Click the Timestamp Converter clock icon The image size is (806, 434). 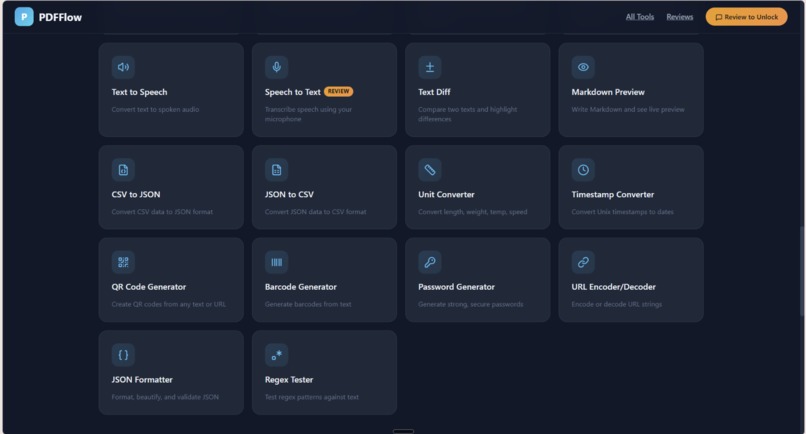coord(583,170)
